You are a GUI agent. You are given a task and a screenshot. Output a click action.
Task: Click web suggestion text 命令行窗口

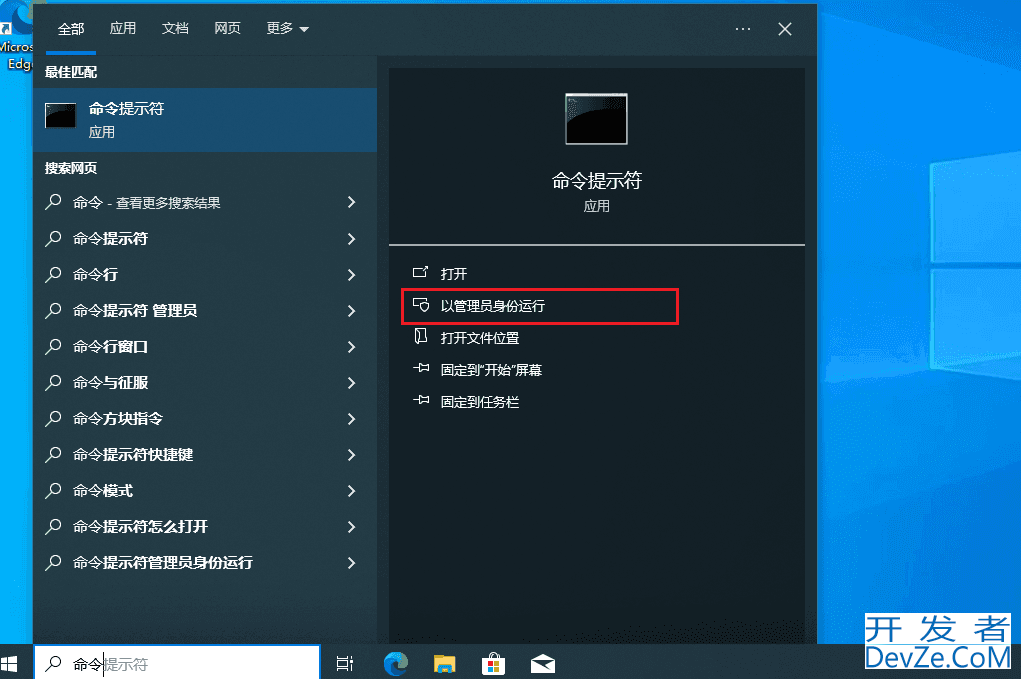point(110,347)
